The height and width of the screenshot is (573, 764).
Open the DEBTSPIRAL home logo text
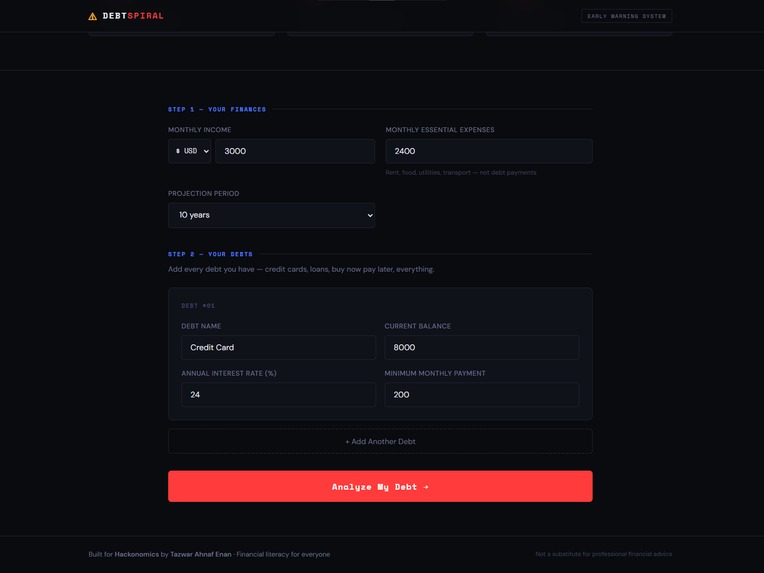(x=133, y=16)
